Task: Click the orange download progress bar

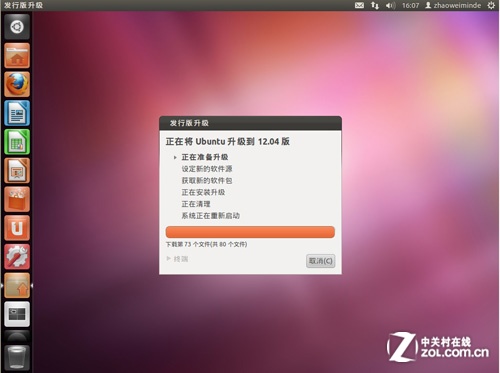Action: pyautogui.click(x=250, y=232)
